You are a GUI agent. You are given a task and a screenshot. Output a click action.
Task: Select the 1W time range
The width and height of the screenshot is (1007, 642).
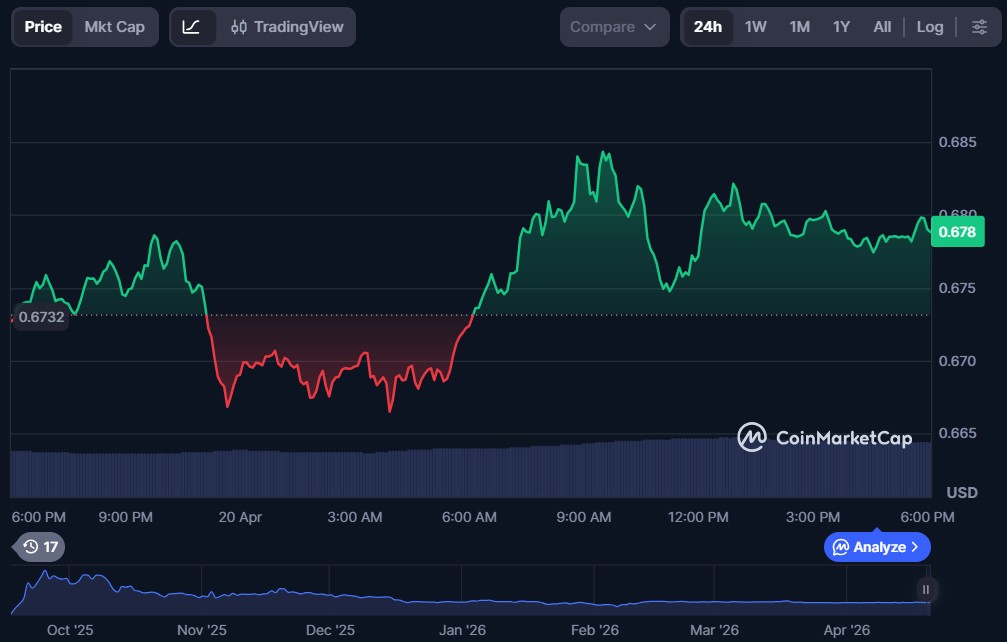755,27
